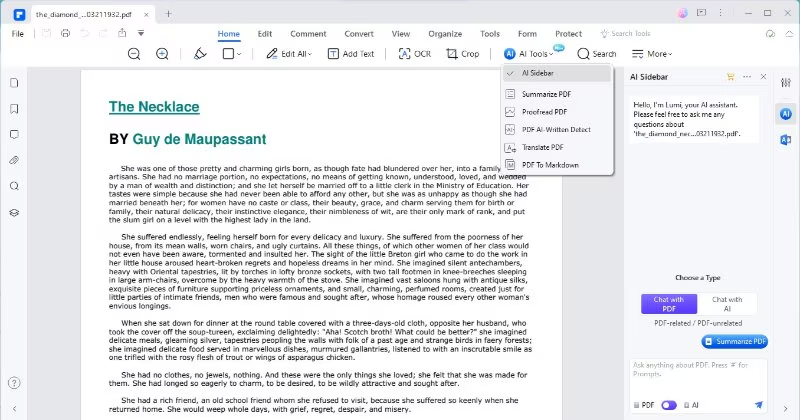Click the zoom out magnifier icon
This screenshot has width=800, height=420.
pyautogui.click(x=134, y=54)
